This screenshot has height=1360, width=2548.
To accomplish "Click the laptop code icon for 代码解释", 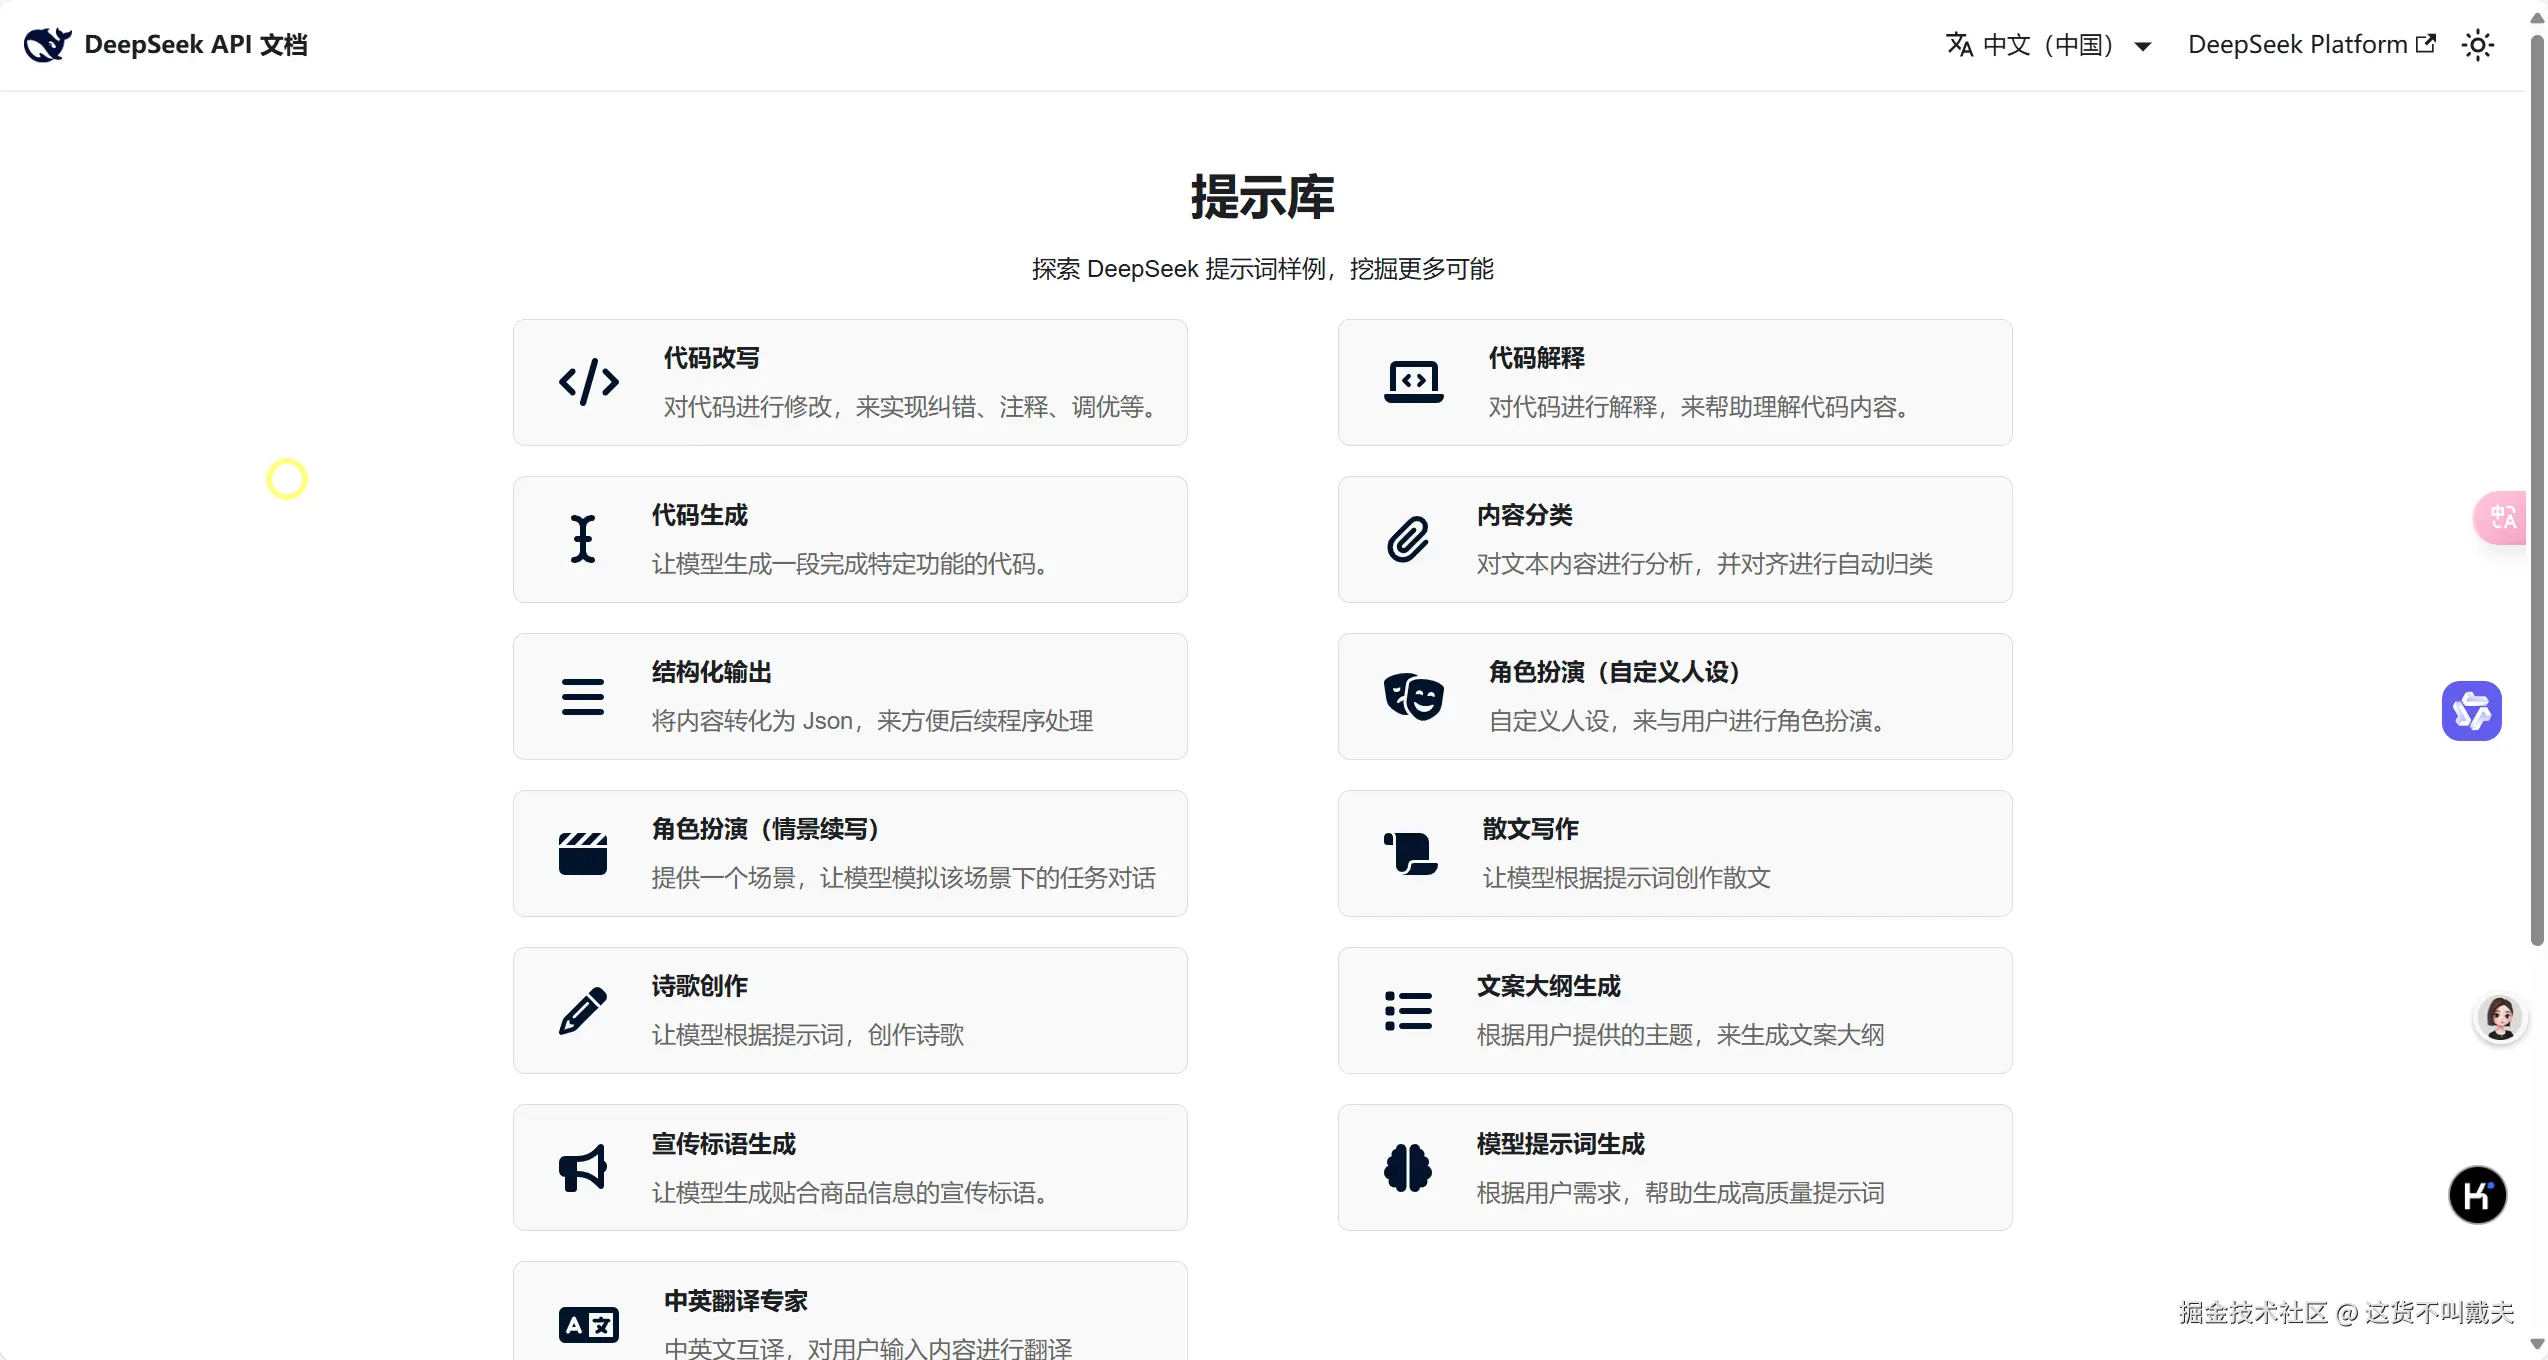I will point(1413,382).
